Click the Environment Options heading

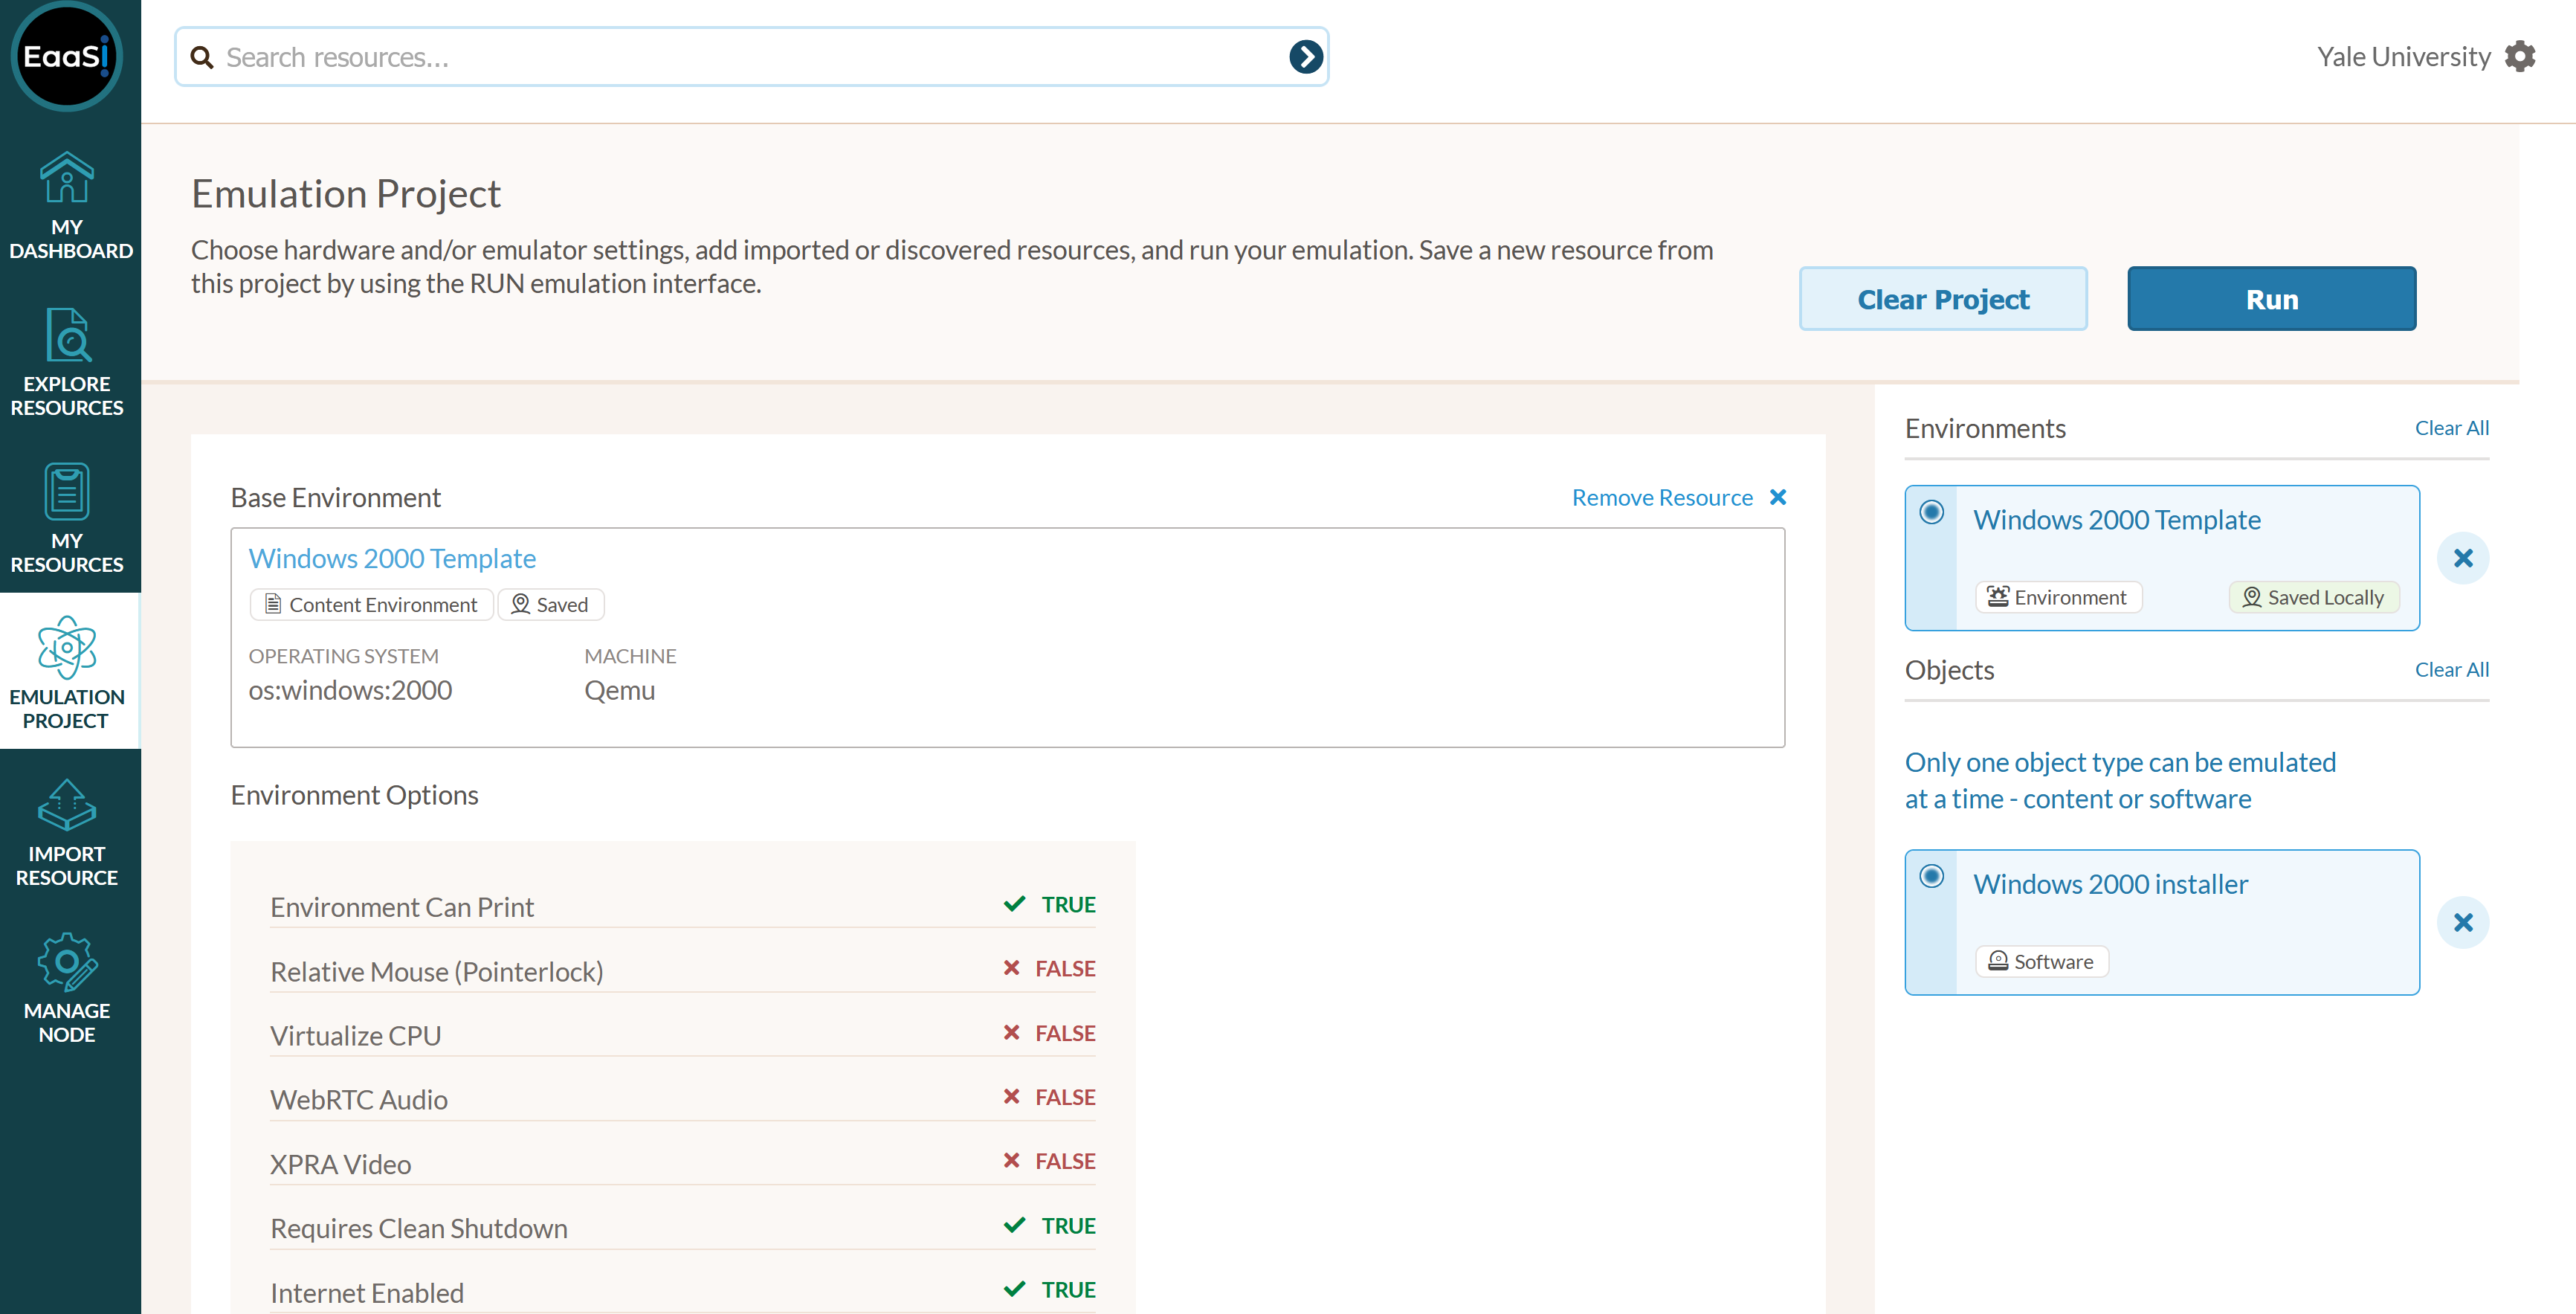point(354,795)
